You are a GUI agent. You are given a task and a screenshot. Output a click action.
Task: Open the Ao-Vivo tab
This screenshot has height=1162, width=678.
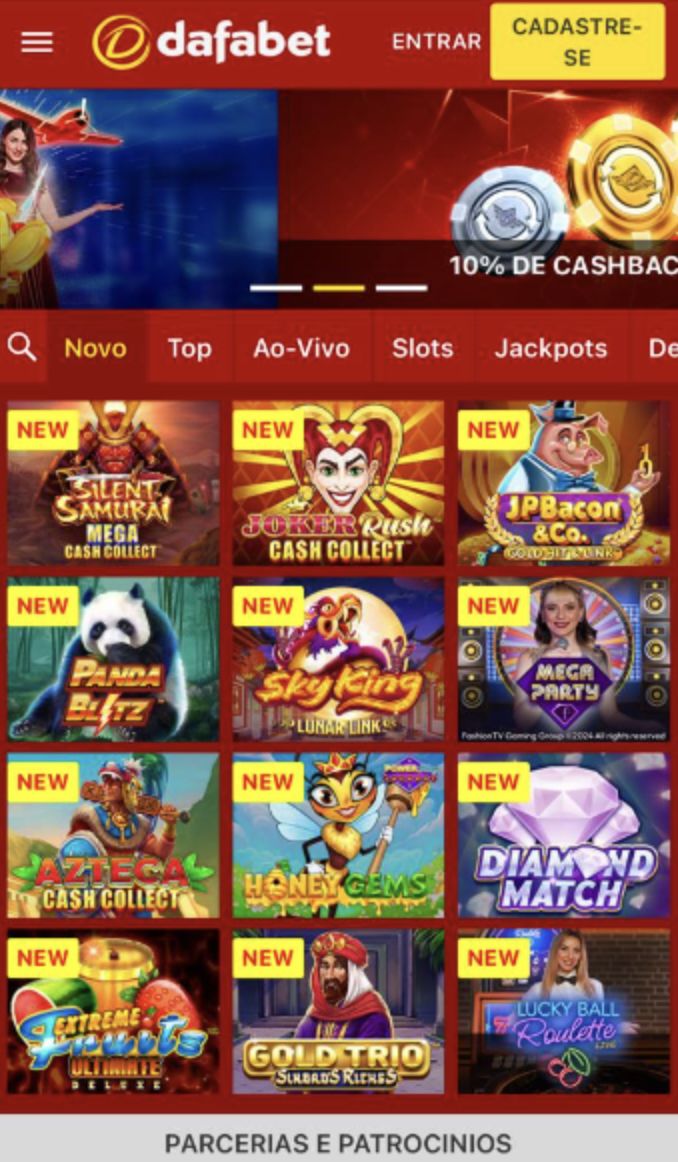302,348
